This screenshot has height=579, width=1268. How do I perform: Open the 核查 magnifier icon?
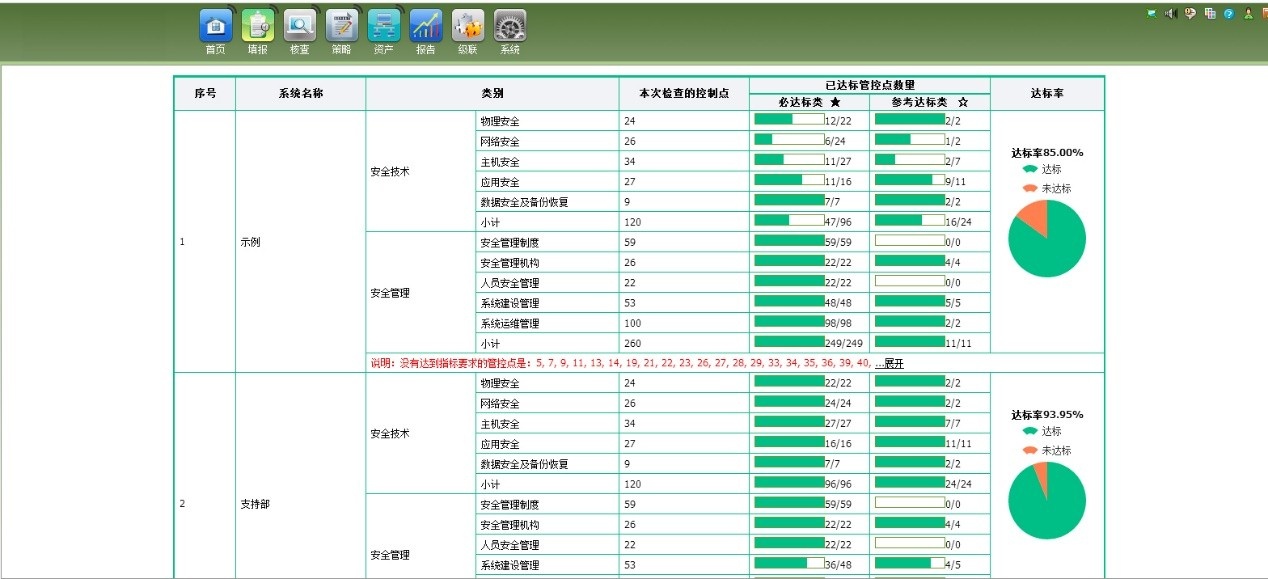tap(300, 27)
